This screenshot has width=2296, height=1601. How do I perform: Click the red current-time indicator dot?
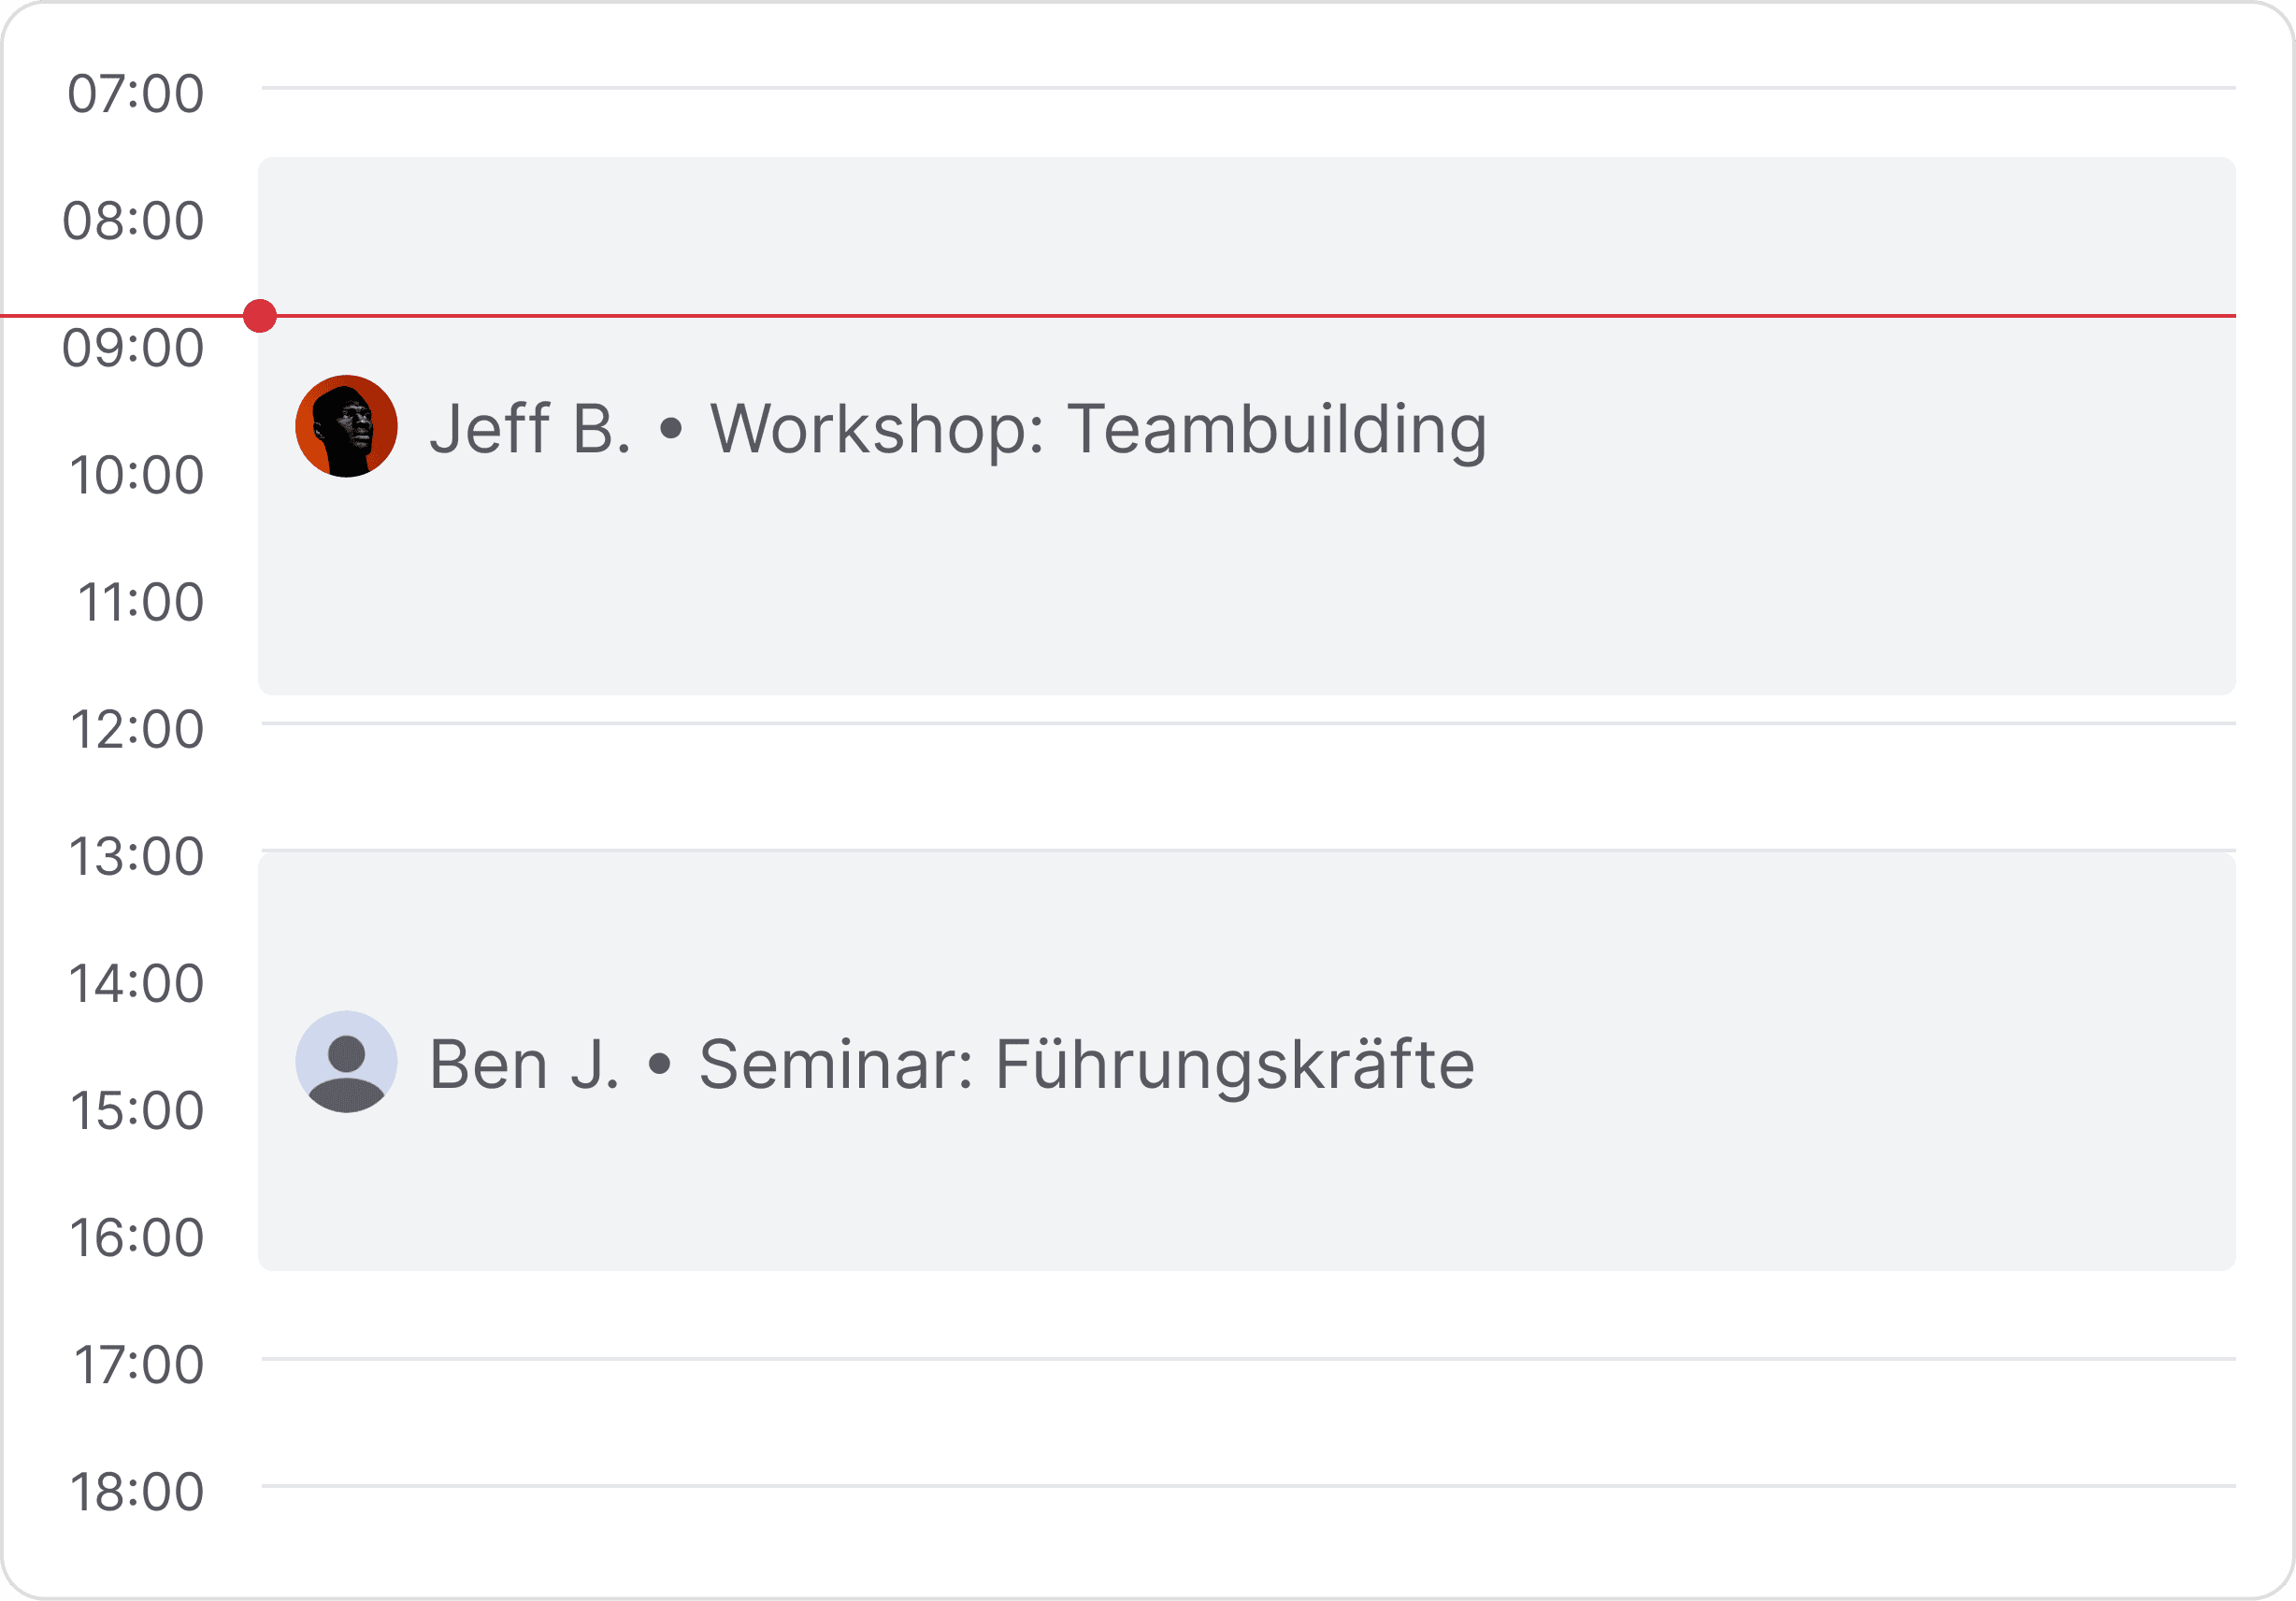[261, 316]
